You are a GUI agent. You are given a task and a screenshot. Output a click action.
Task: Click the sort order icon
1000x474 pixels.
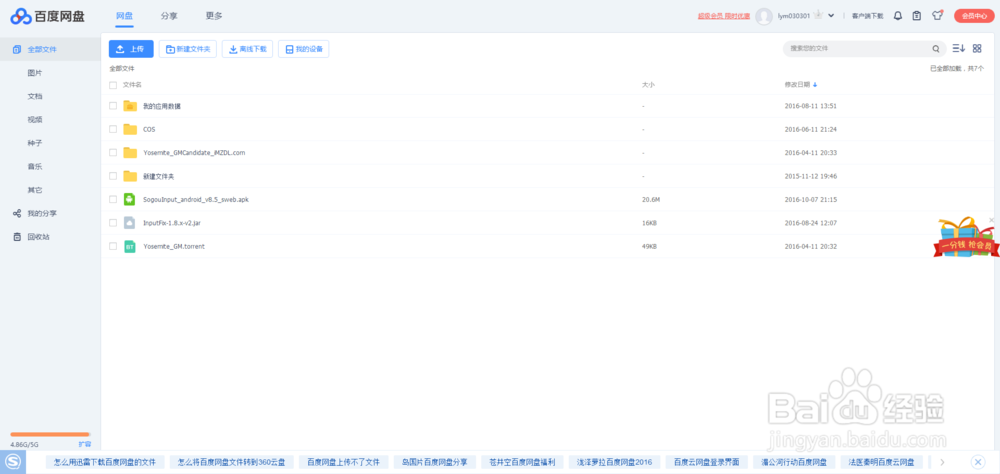(x=958, y=48)
